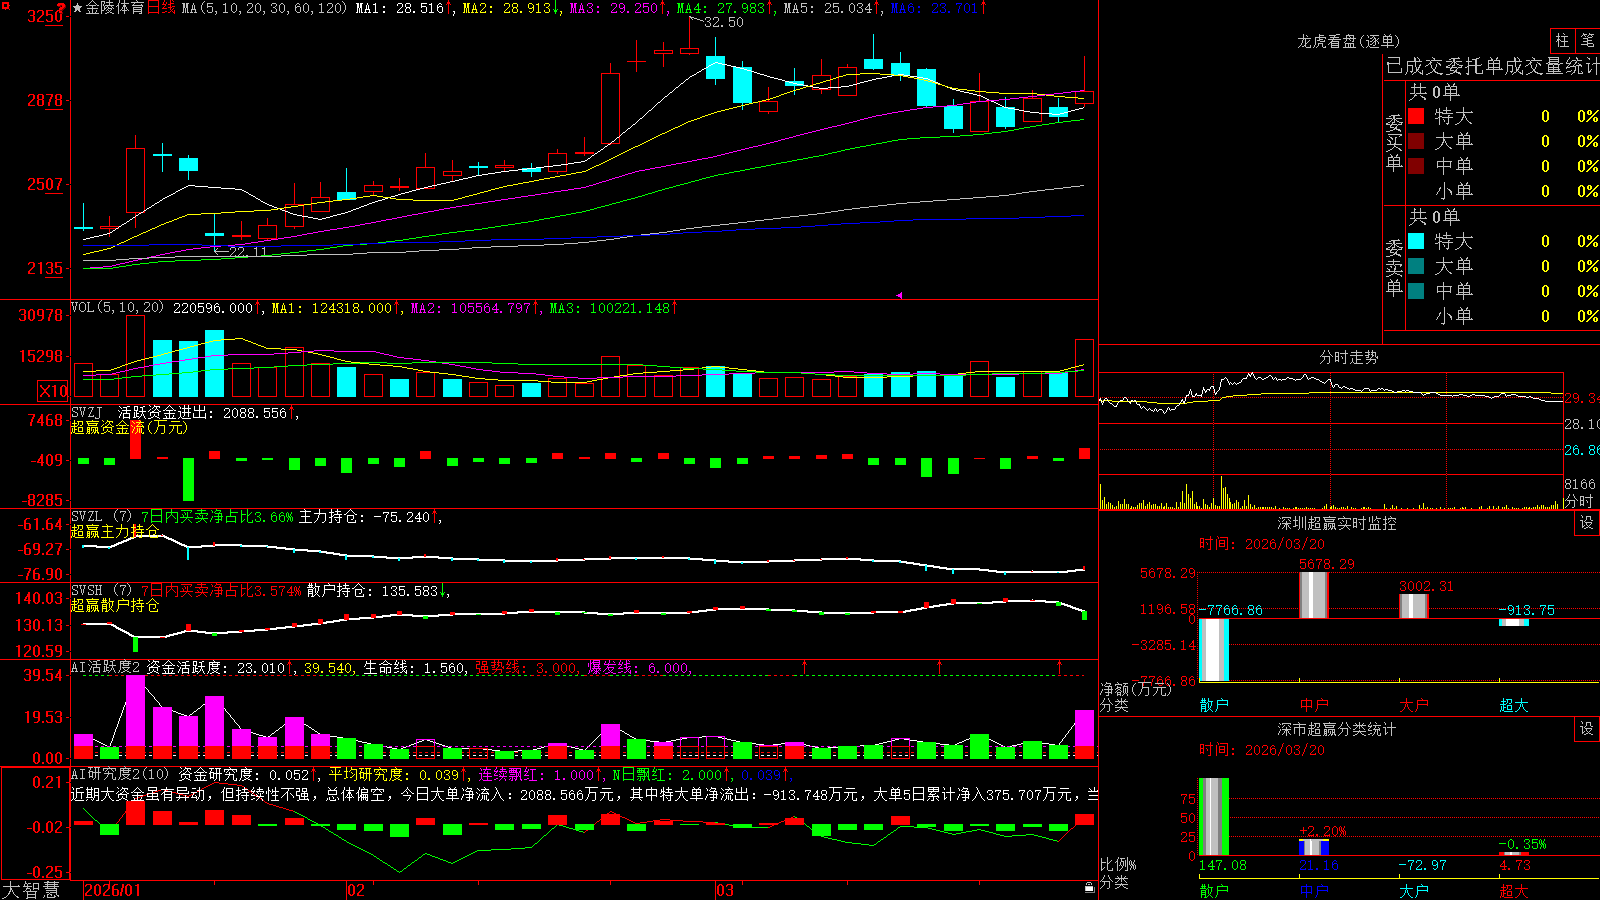Click the 大智慧 label at bottom-left
The height and width of the screenshot is (900, 1600).
coord(31,889)
